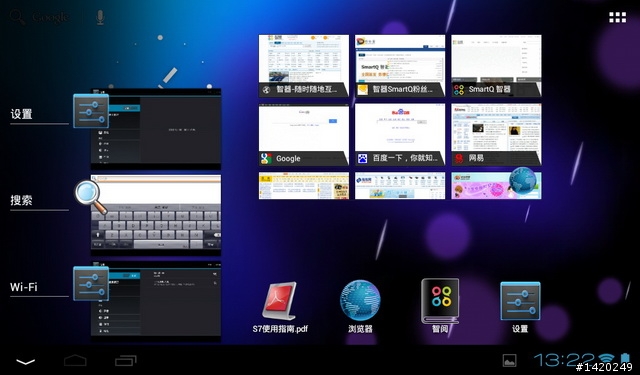Open the 网易 bookmark thumbnail

point(496,134)
